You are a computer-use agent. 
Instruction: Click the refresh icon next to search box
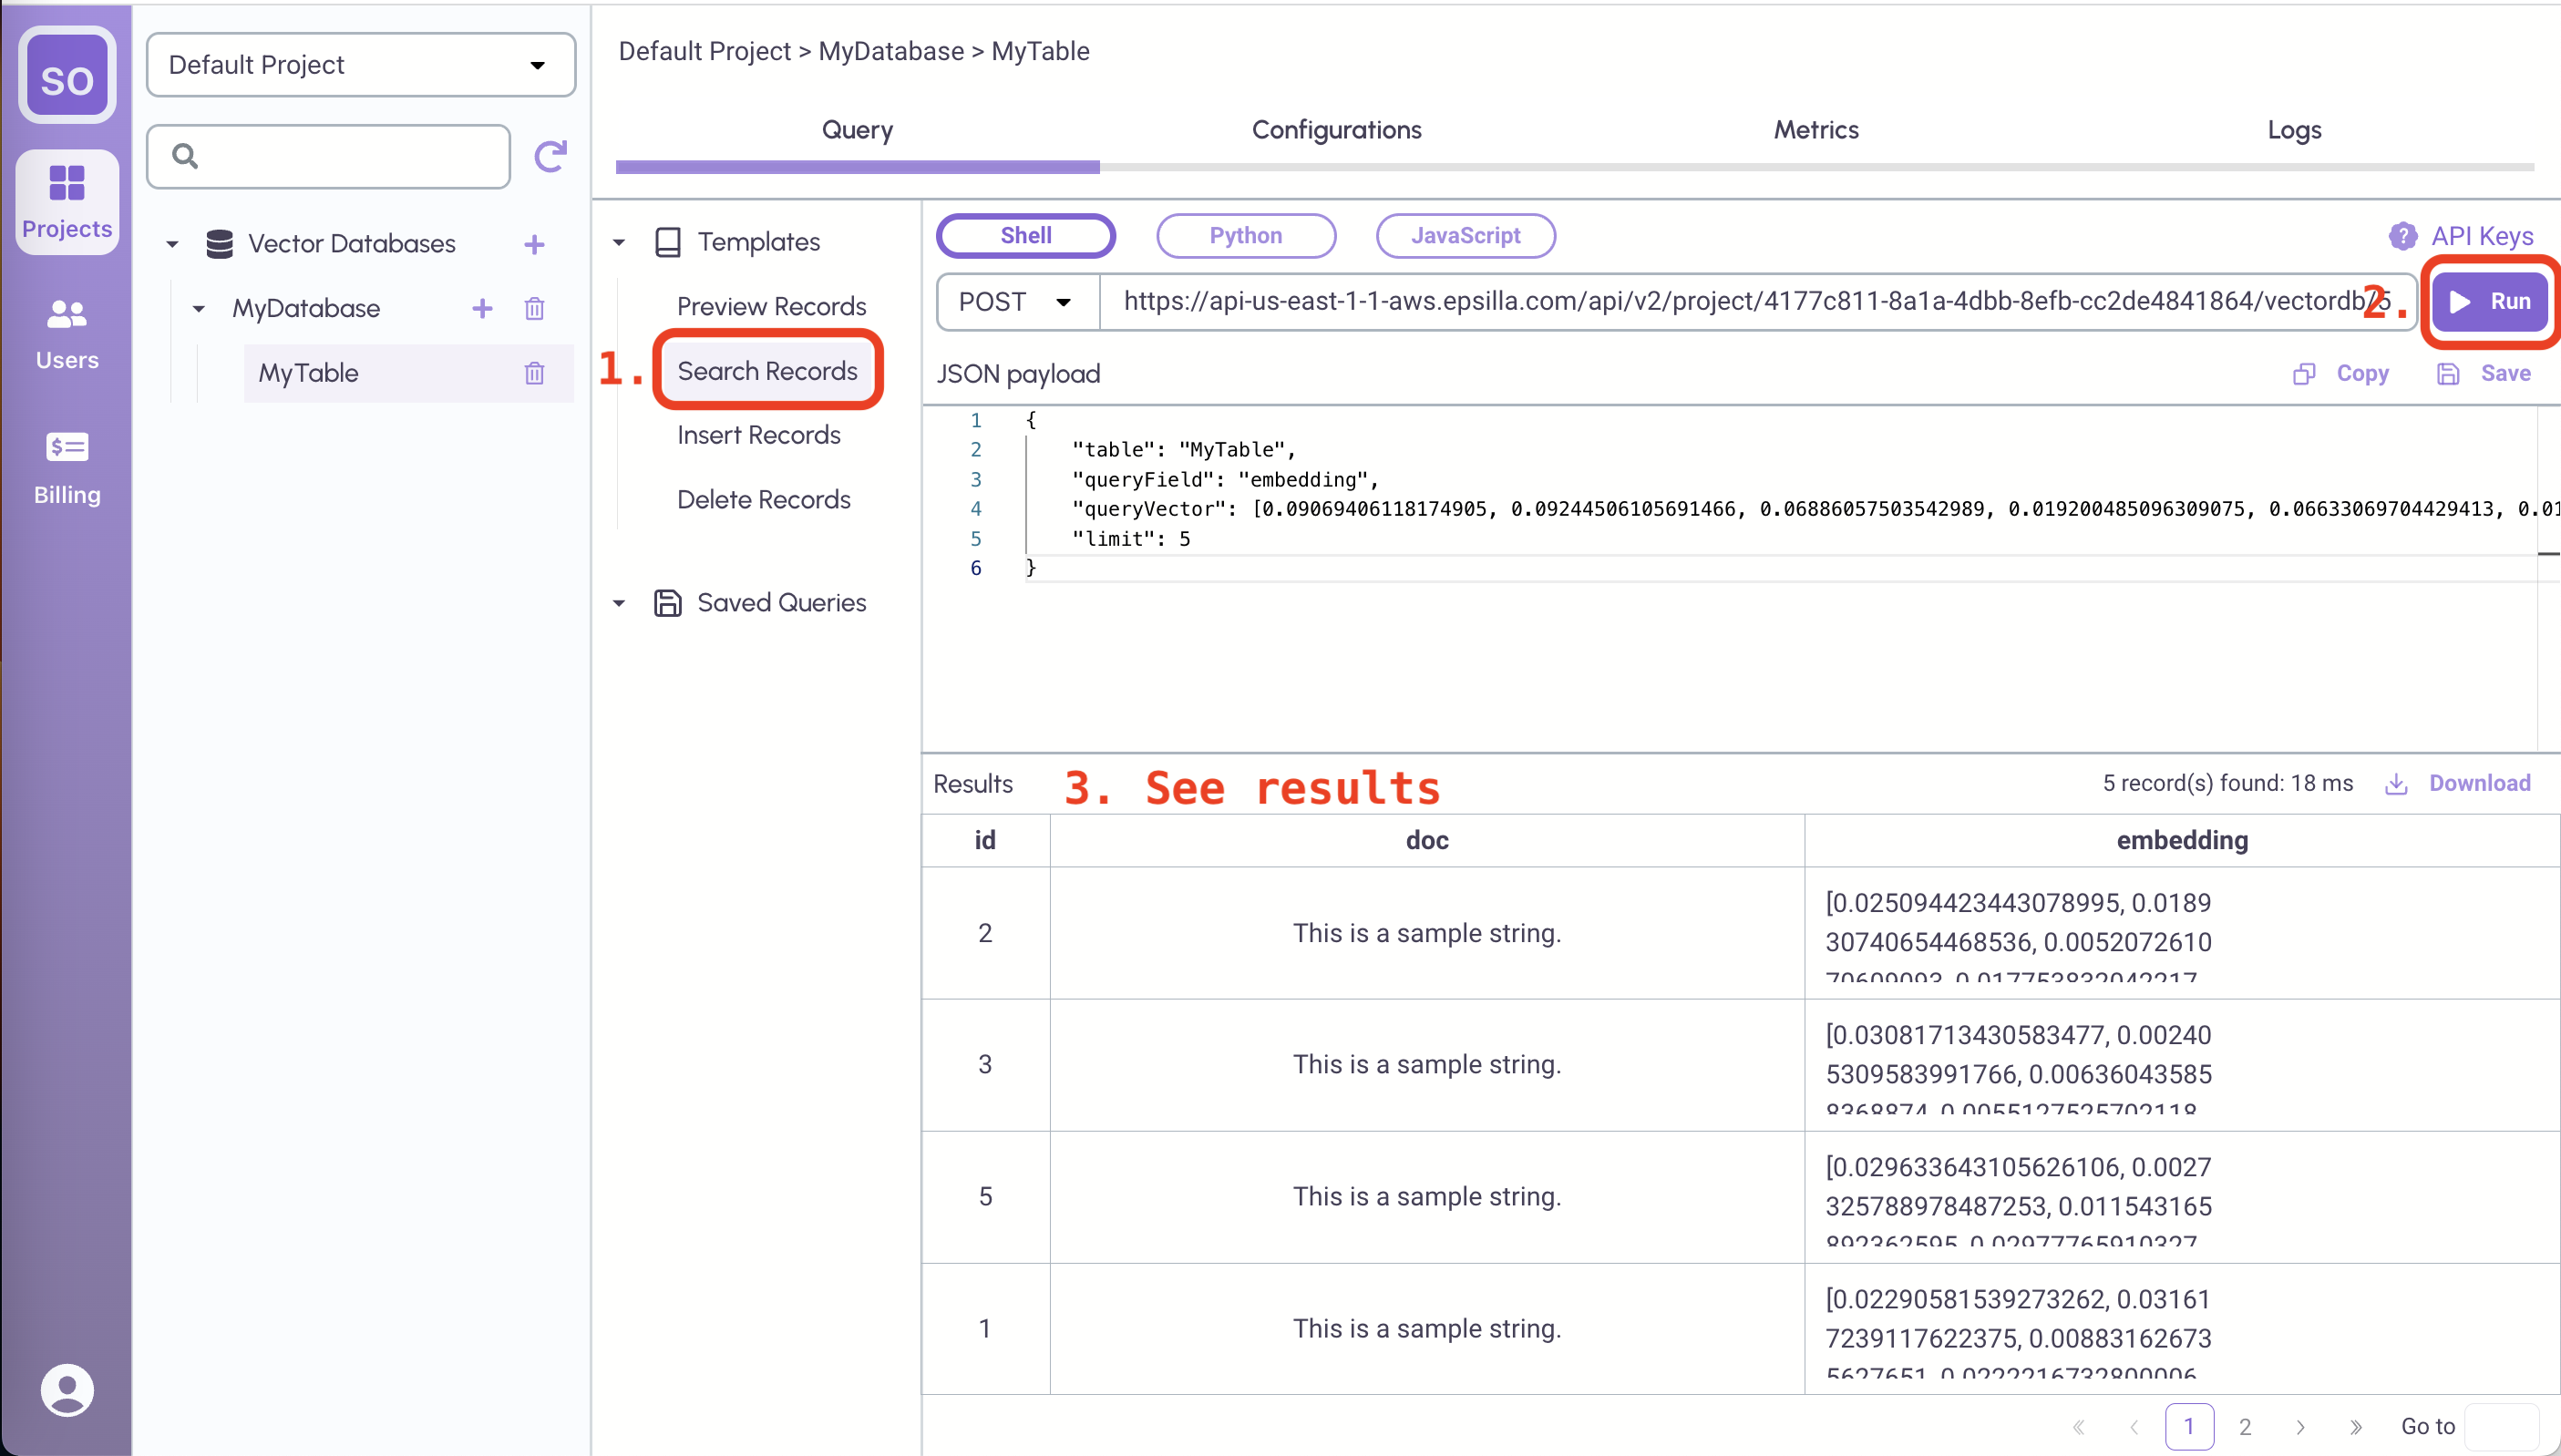pyautogui.click(x=550, y=156)
